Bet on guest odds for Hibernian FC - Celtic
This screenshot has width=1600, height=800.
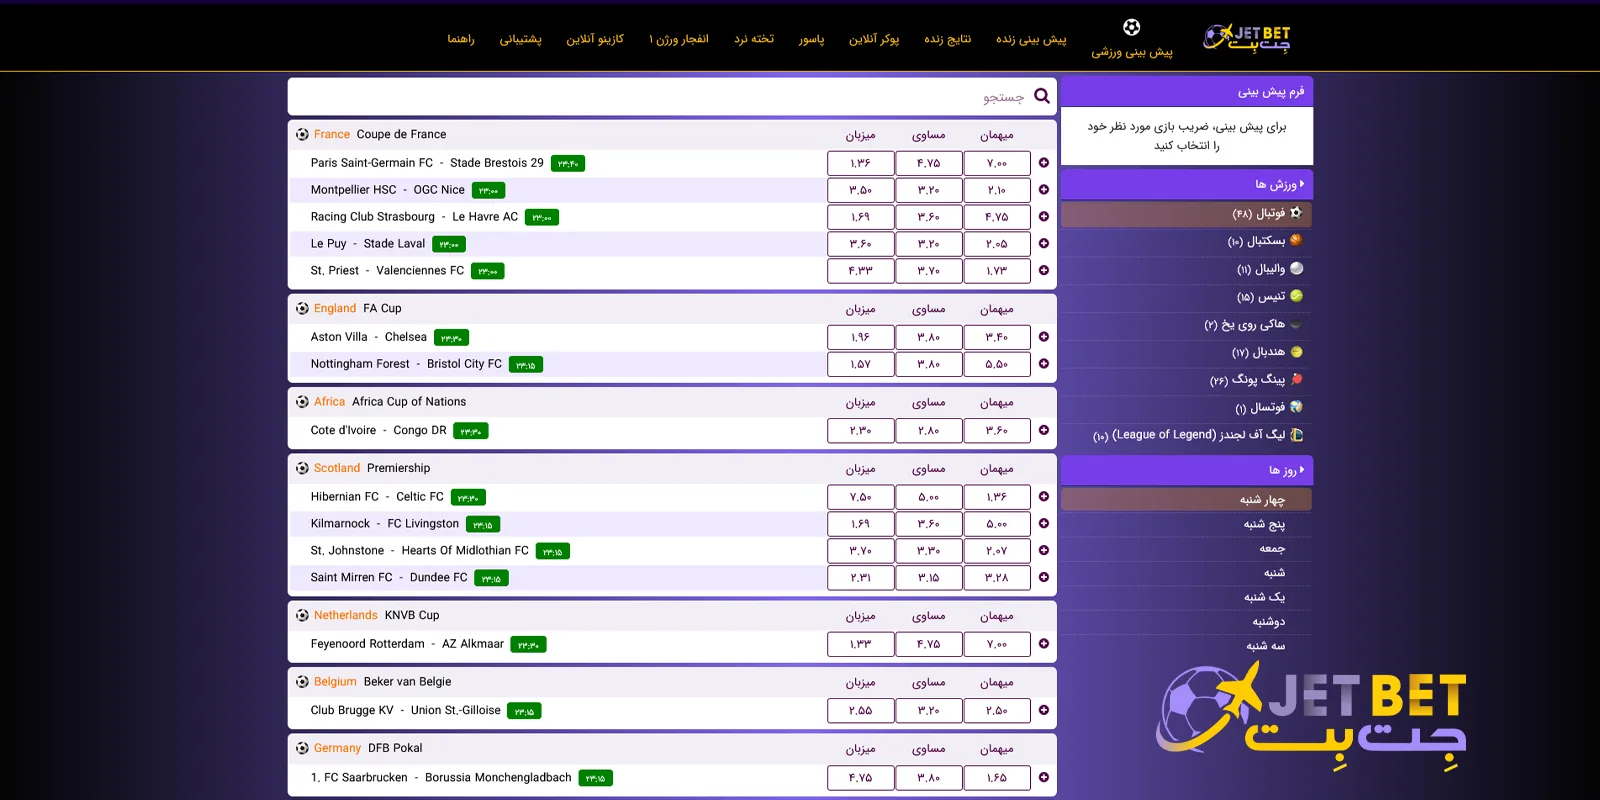click(x=997, y=497)
